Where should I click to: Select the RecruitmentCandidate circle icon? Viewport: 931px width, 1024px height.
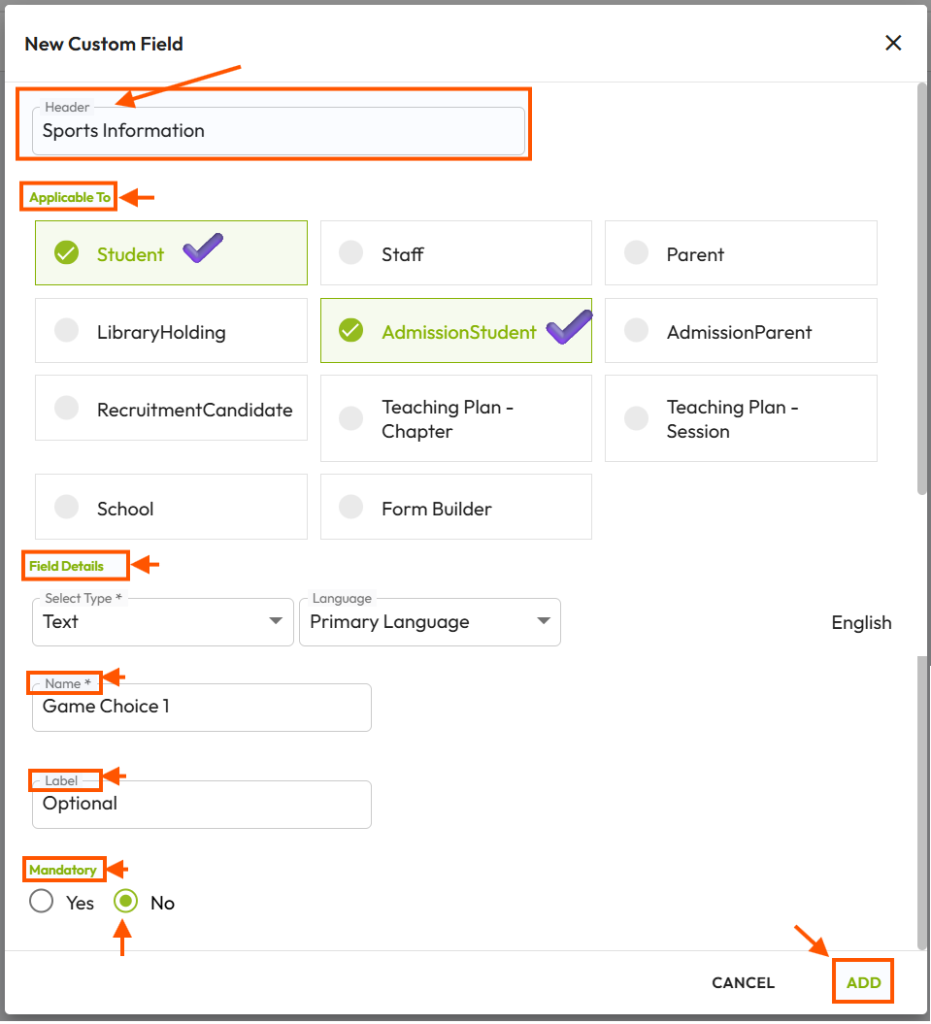[x=67, y=408]
